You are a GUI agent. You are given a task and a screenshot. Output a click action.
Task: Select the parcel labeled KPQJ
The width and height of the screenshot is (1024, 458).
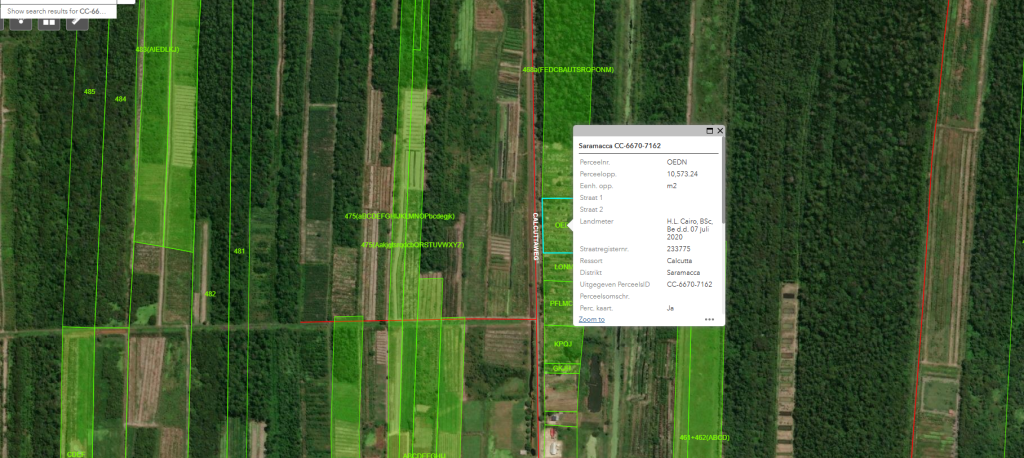click(x=562, y=344)
